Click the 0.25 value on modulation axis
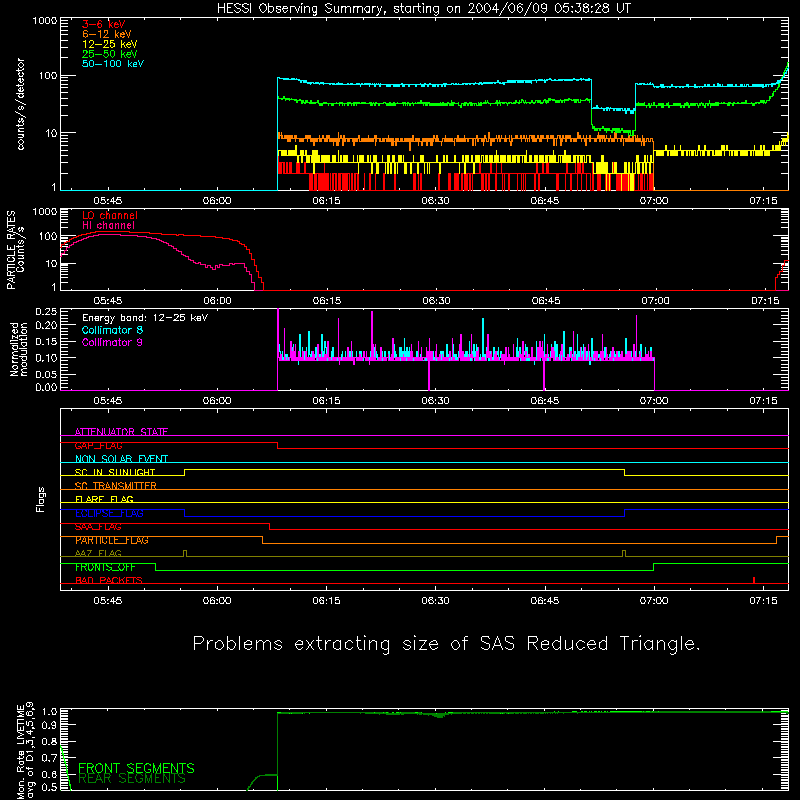Image resolution: width=800 pixels, height=800 pixels. (x=46, y=312)
